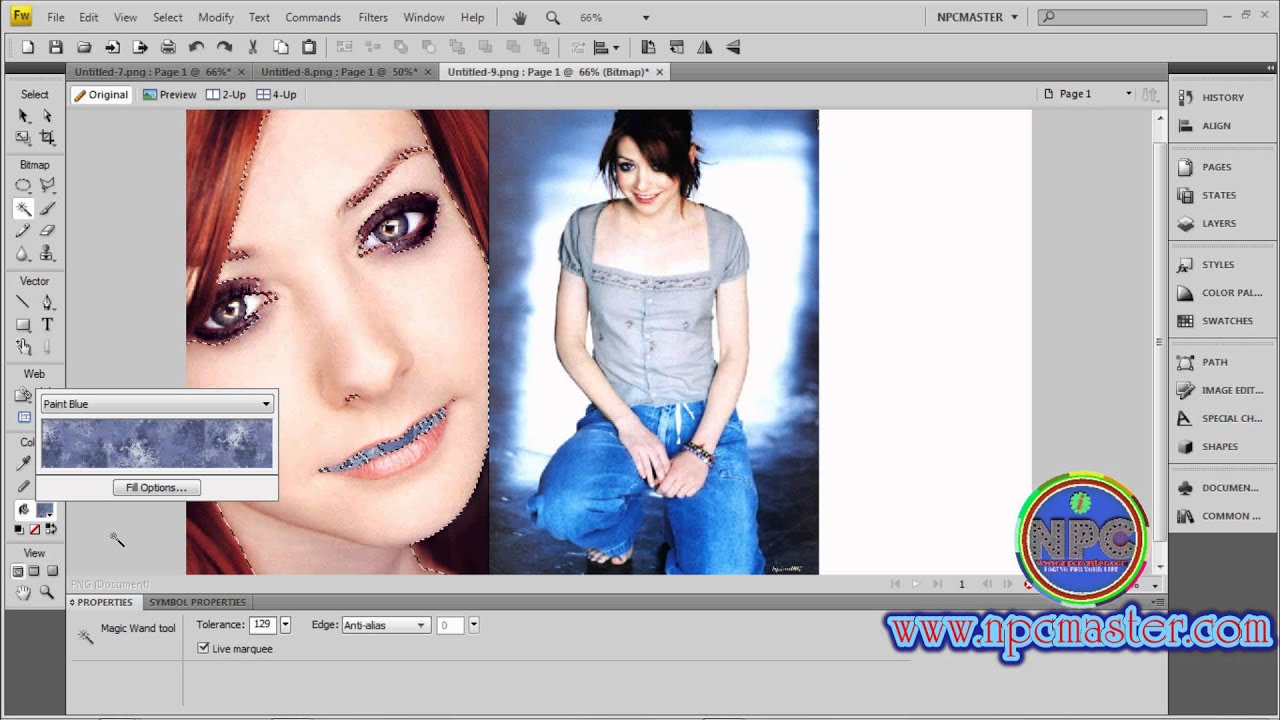Click the Print icon in toolbar
Viewport: 1280px width, 720px height.
click(168, 47)
